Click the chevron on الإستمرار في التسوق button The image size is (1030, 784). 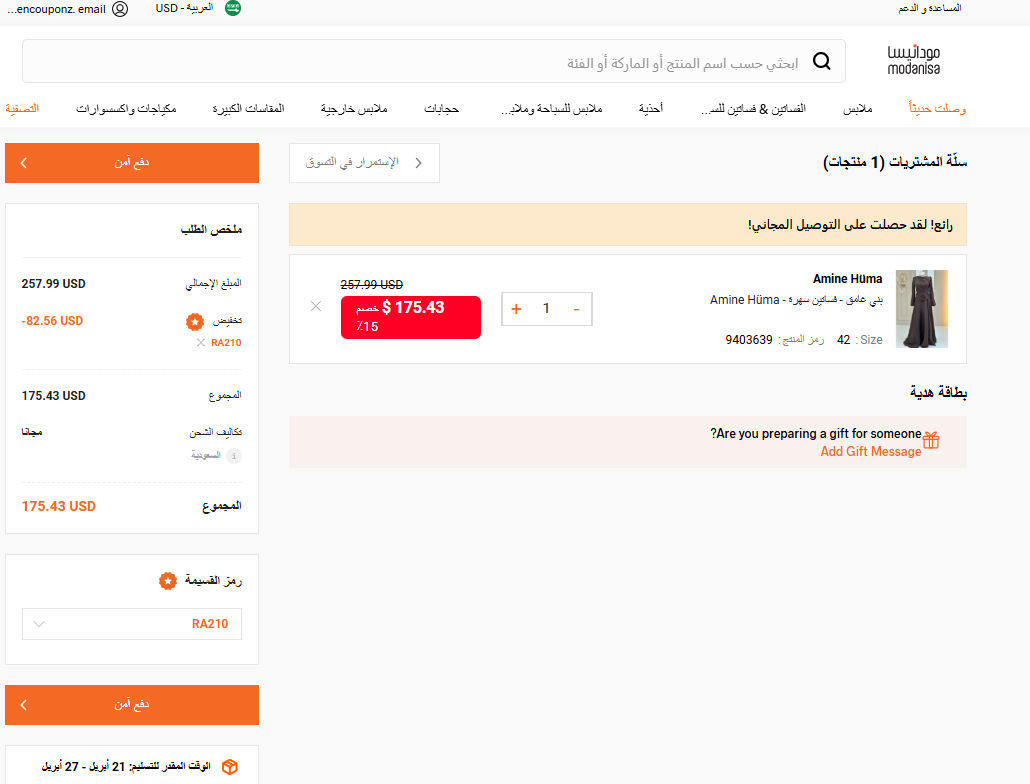pos(419,162)
